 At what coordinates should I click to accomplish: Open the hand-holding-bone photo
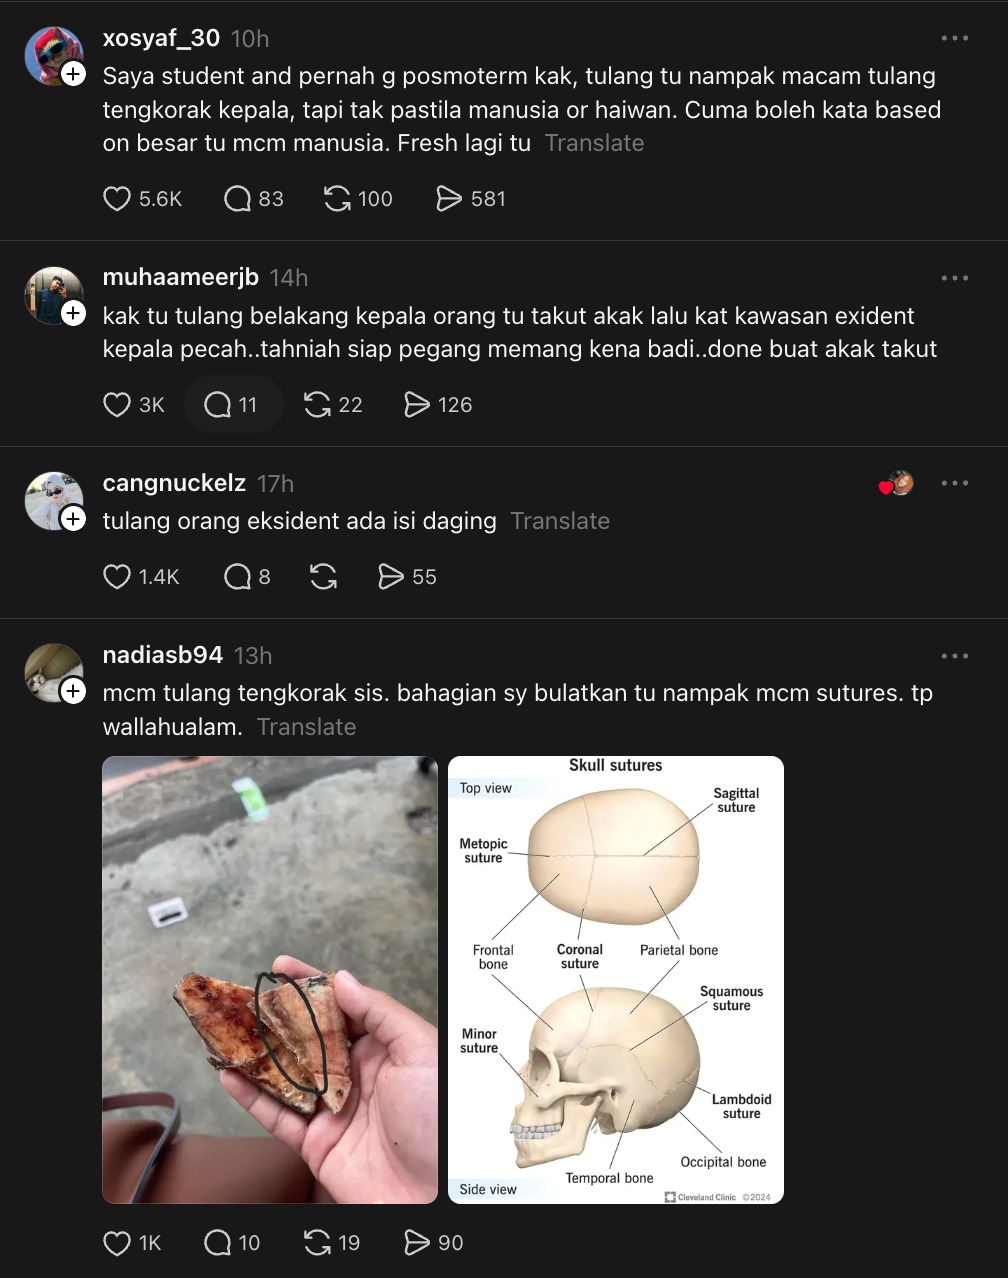[x=270, y=980]
